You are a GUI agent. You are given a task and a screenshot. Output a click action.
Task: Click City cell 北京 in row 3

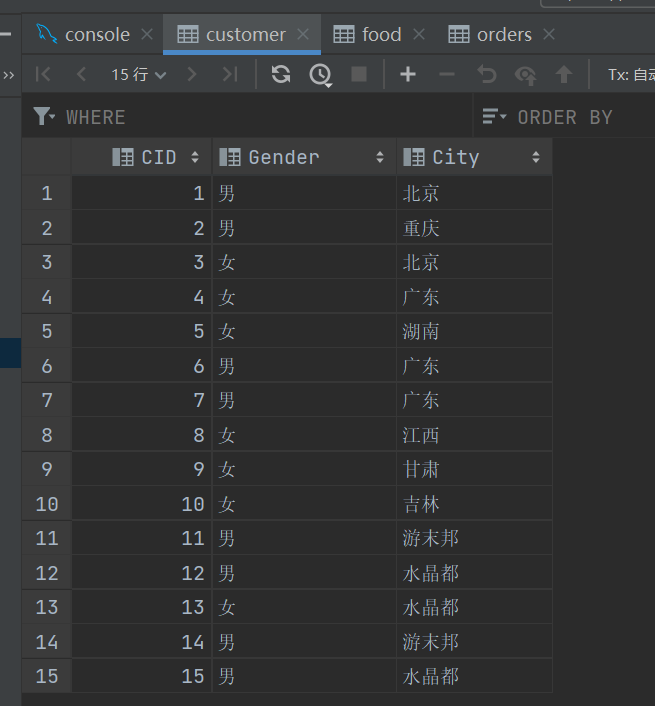[474, 262]
